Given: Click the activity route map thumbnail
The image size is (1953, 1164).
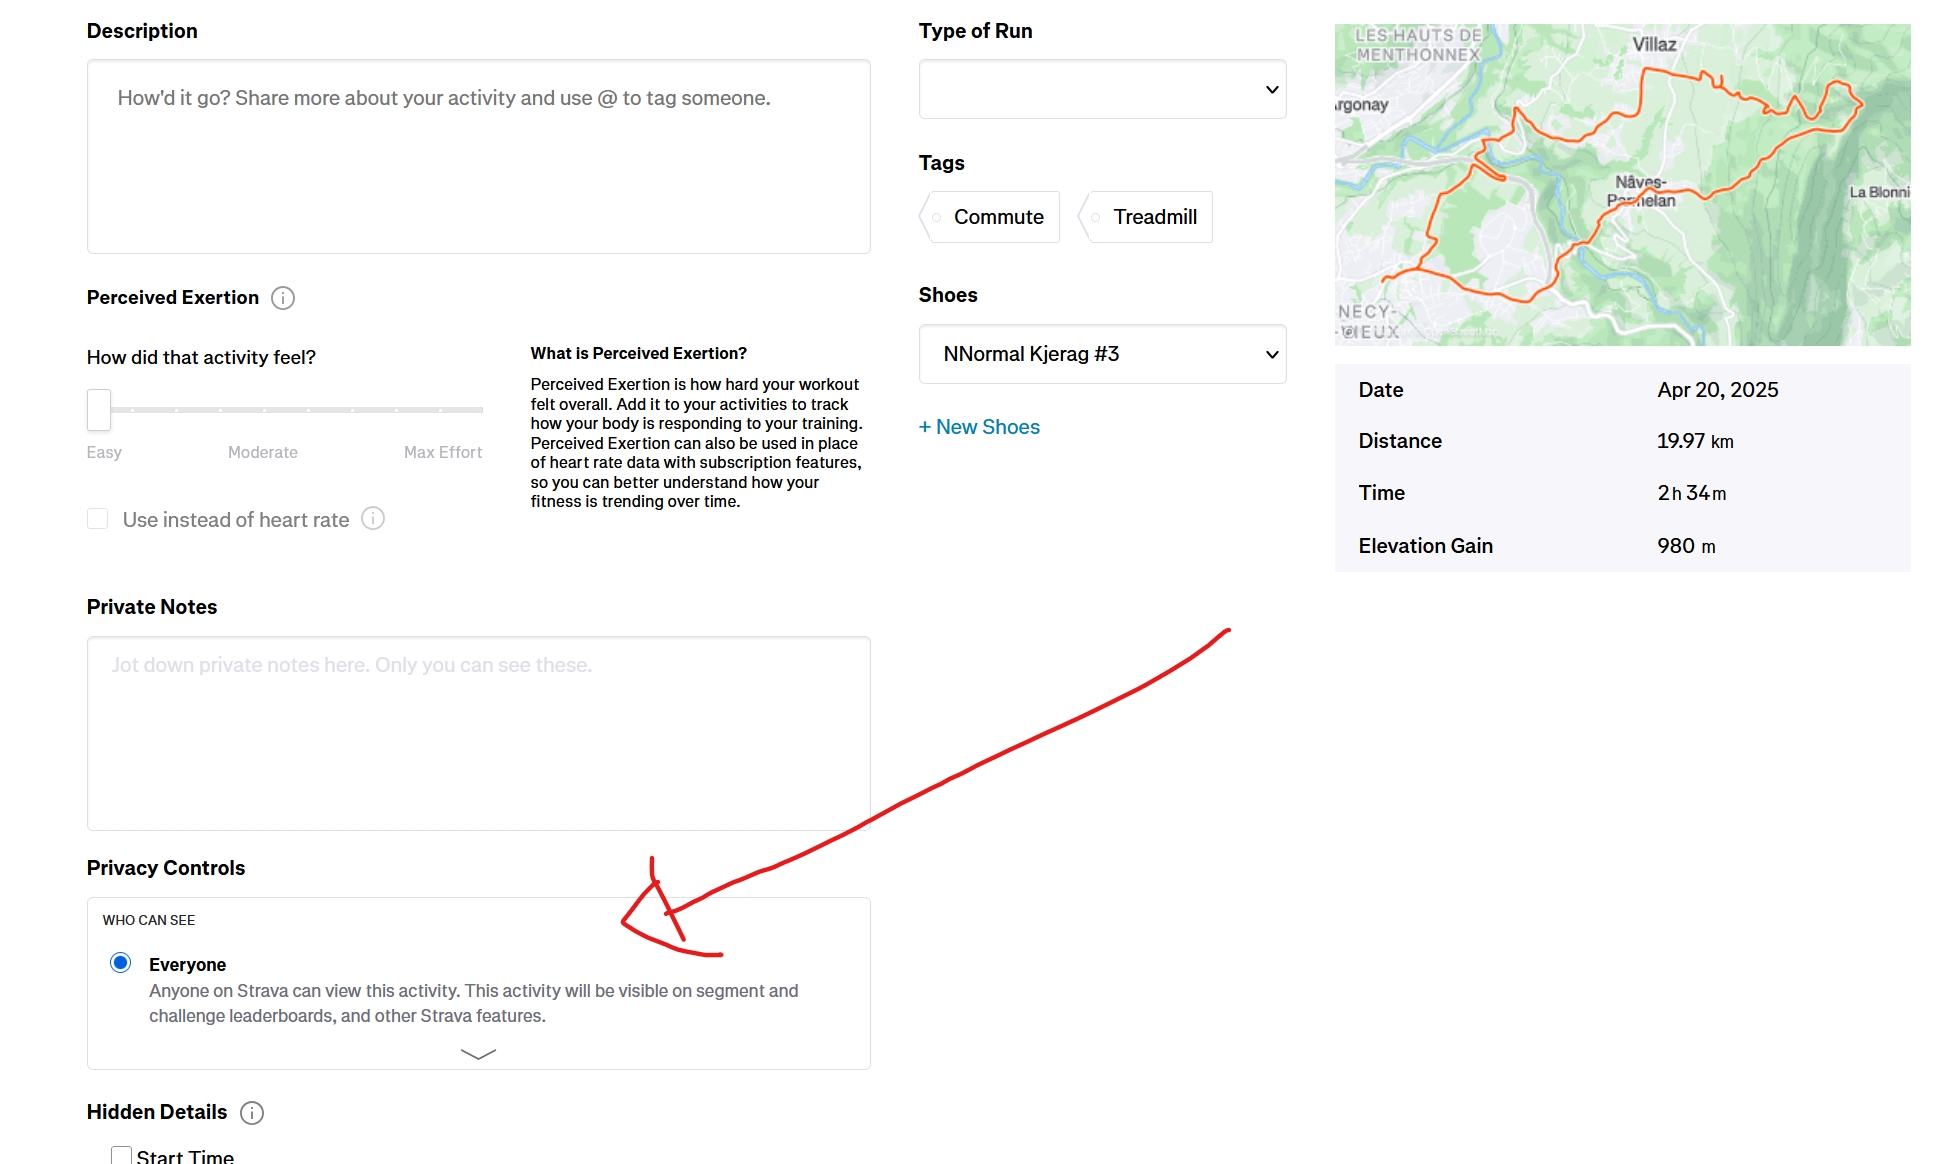Looking at the screenshot, I should (x=1621, y=186).
